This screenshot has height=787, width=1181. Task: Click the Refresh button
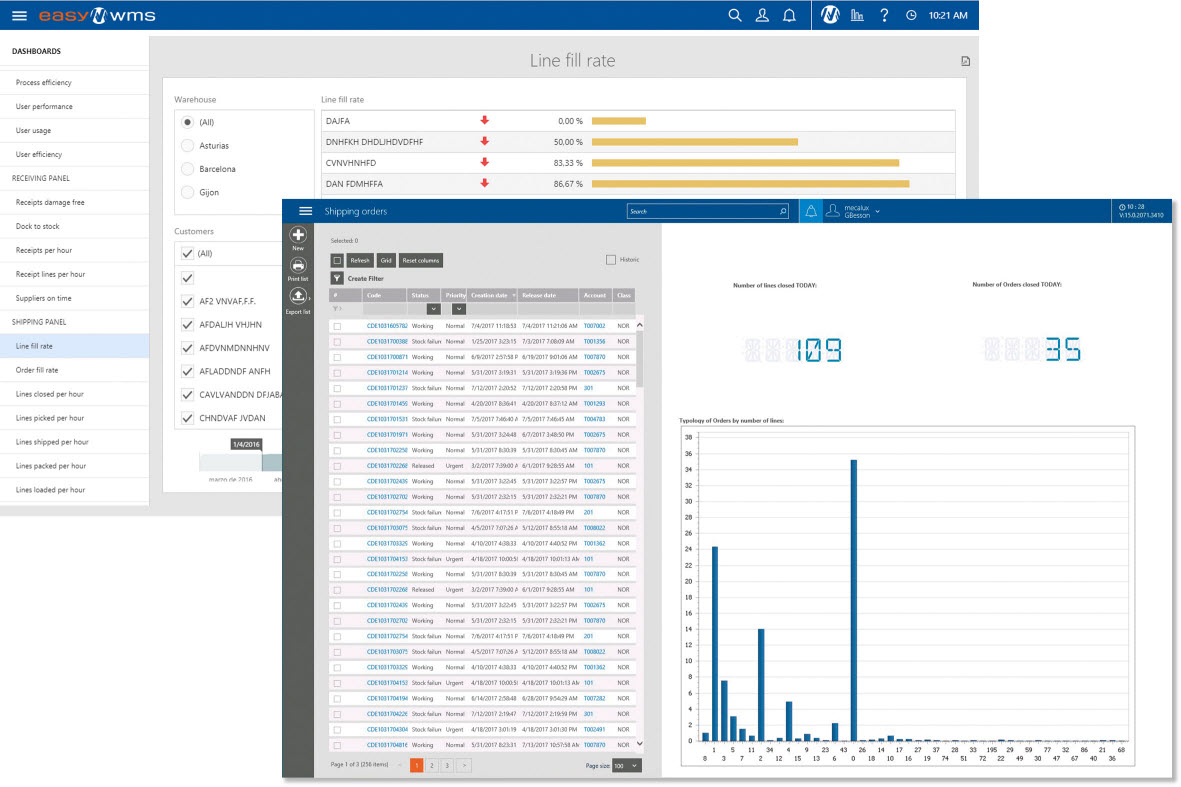[x=360, y=260]
